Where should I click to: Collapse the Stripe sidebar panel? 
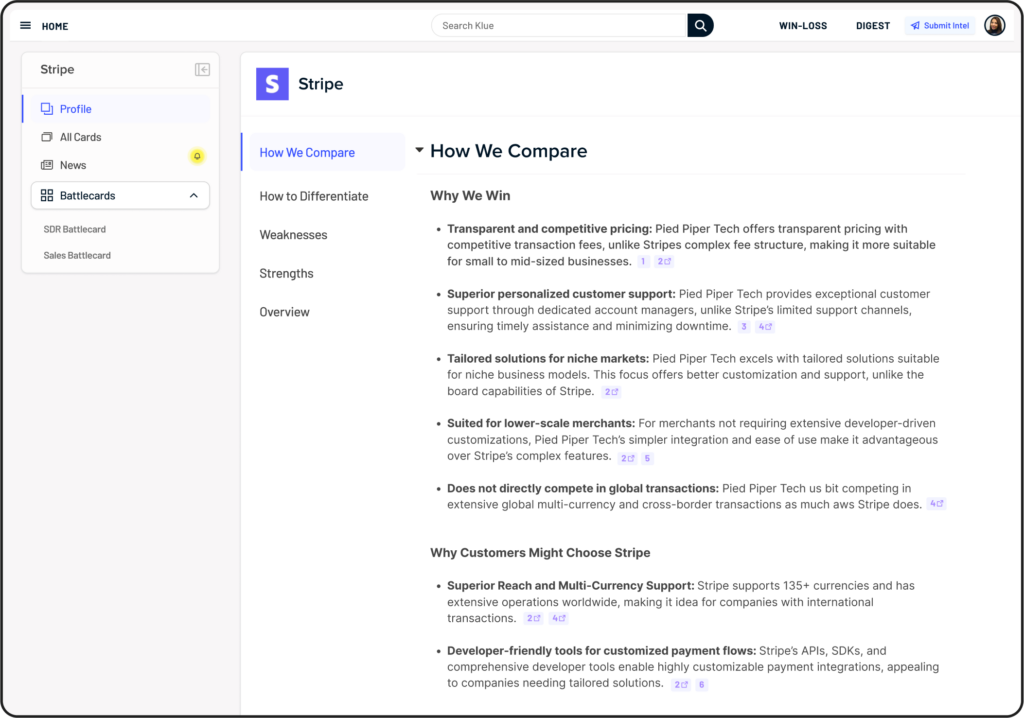[202, 70]
